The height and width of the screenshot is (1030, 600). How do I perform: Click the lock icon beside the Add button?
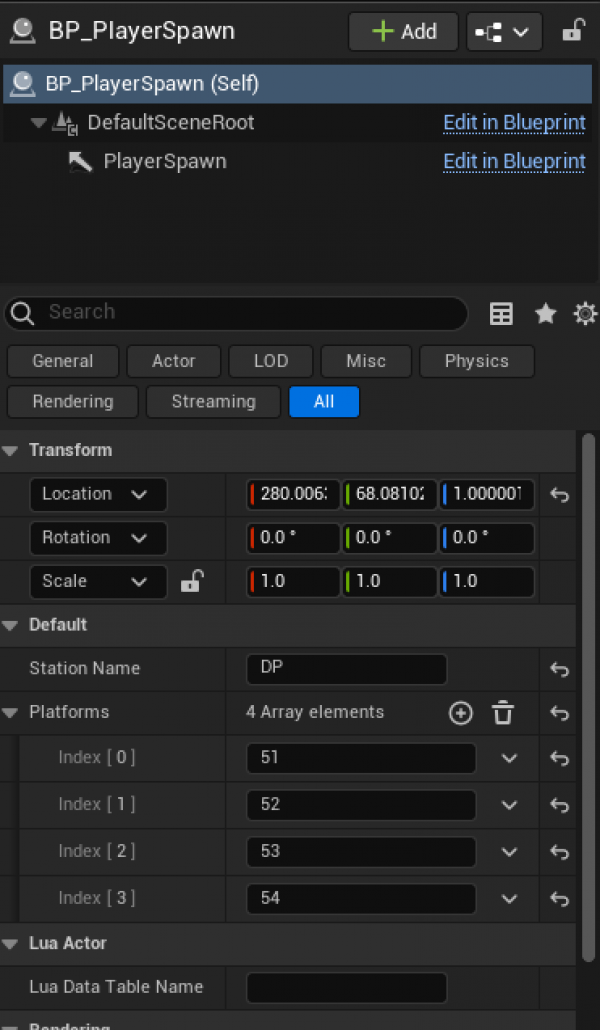click(573, 31)
